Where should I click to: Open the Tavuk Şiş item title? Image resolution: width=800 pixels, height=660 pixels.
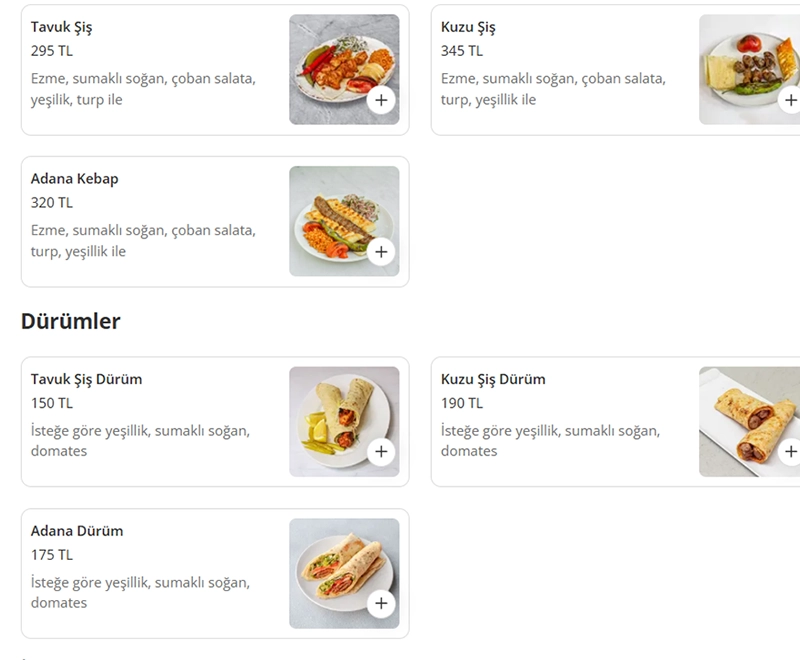(62, 27)
